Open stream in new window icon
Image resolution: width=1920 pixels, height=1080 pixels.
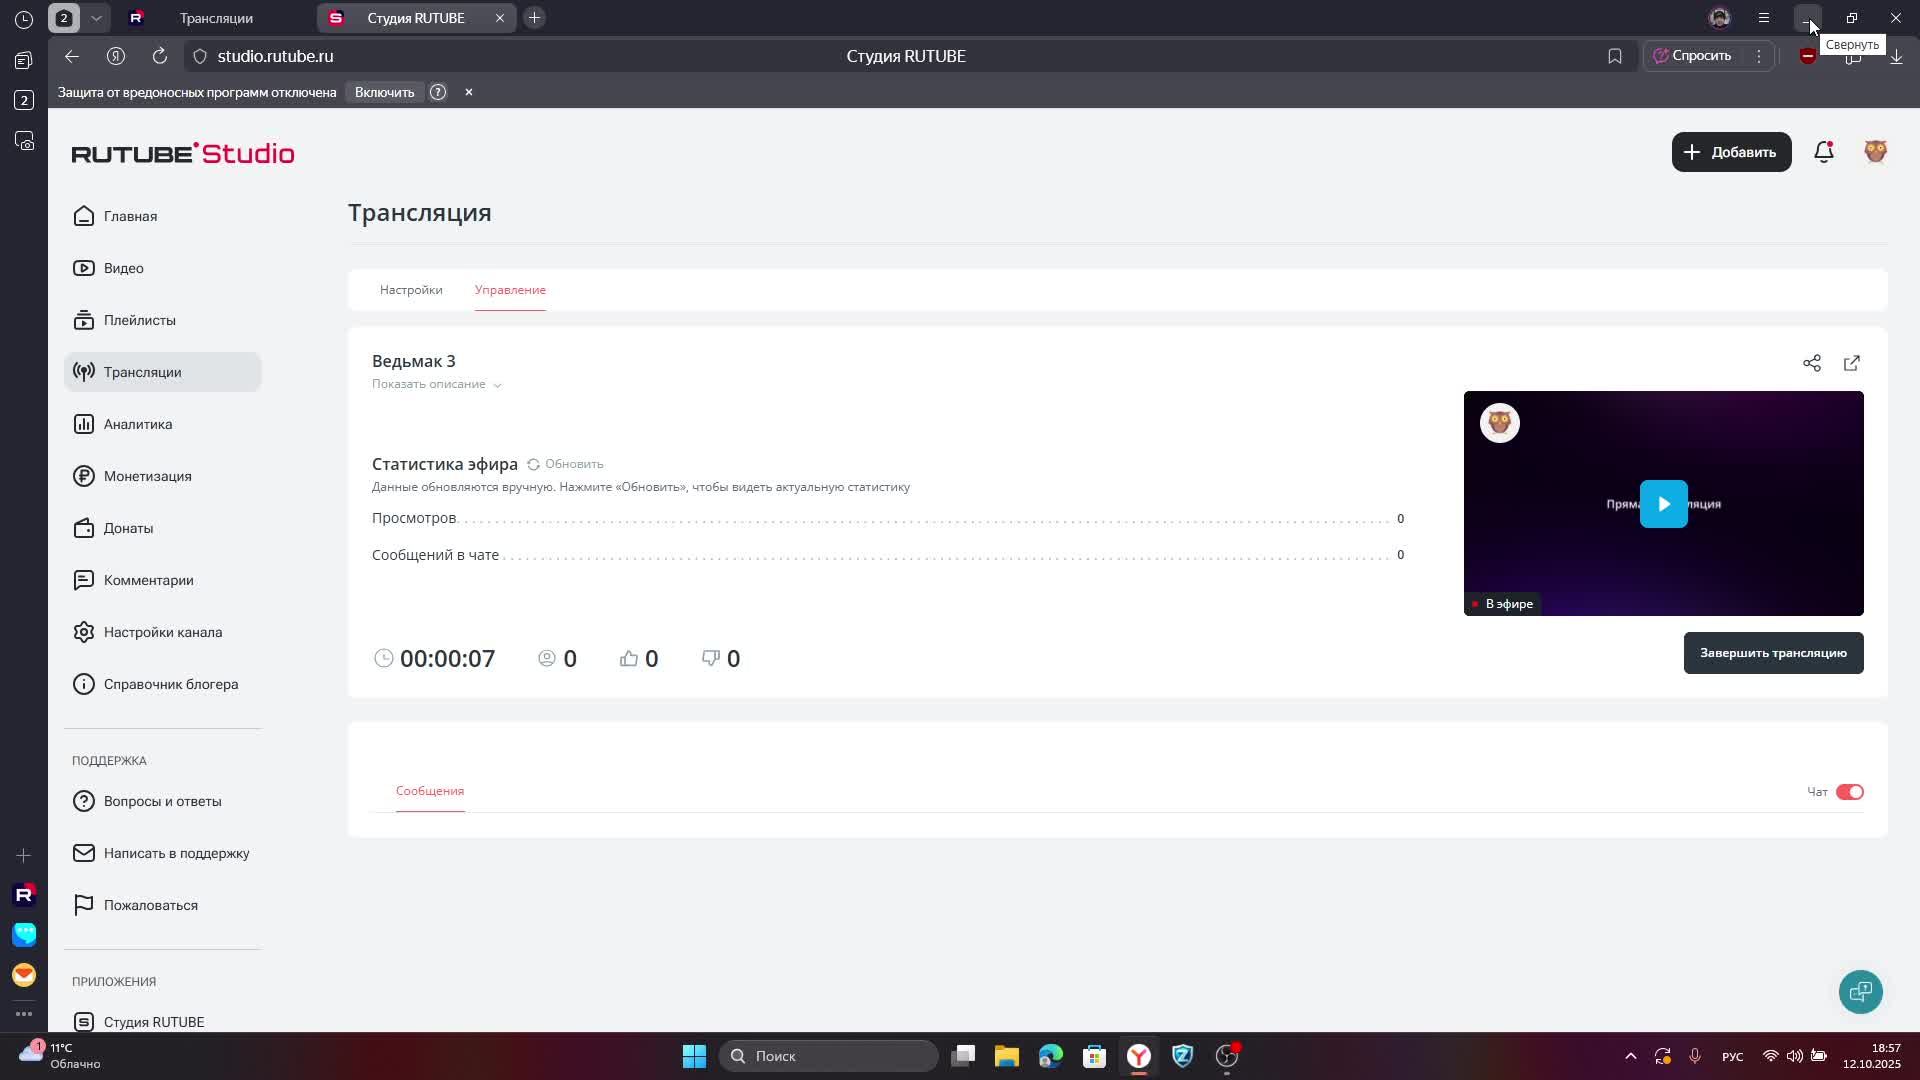(1851, 363)
